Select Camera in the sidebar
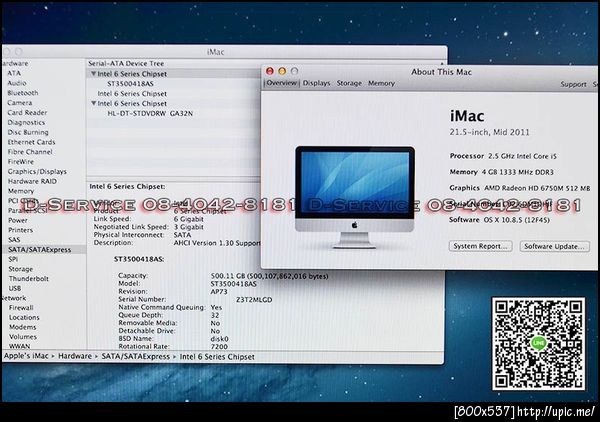The height and width of the screenshot is (422, 600). (20, 103)
